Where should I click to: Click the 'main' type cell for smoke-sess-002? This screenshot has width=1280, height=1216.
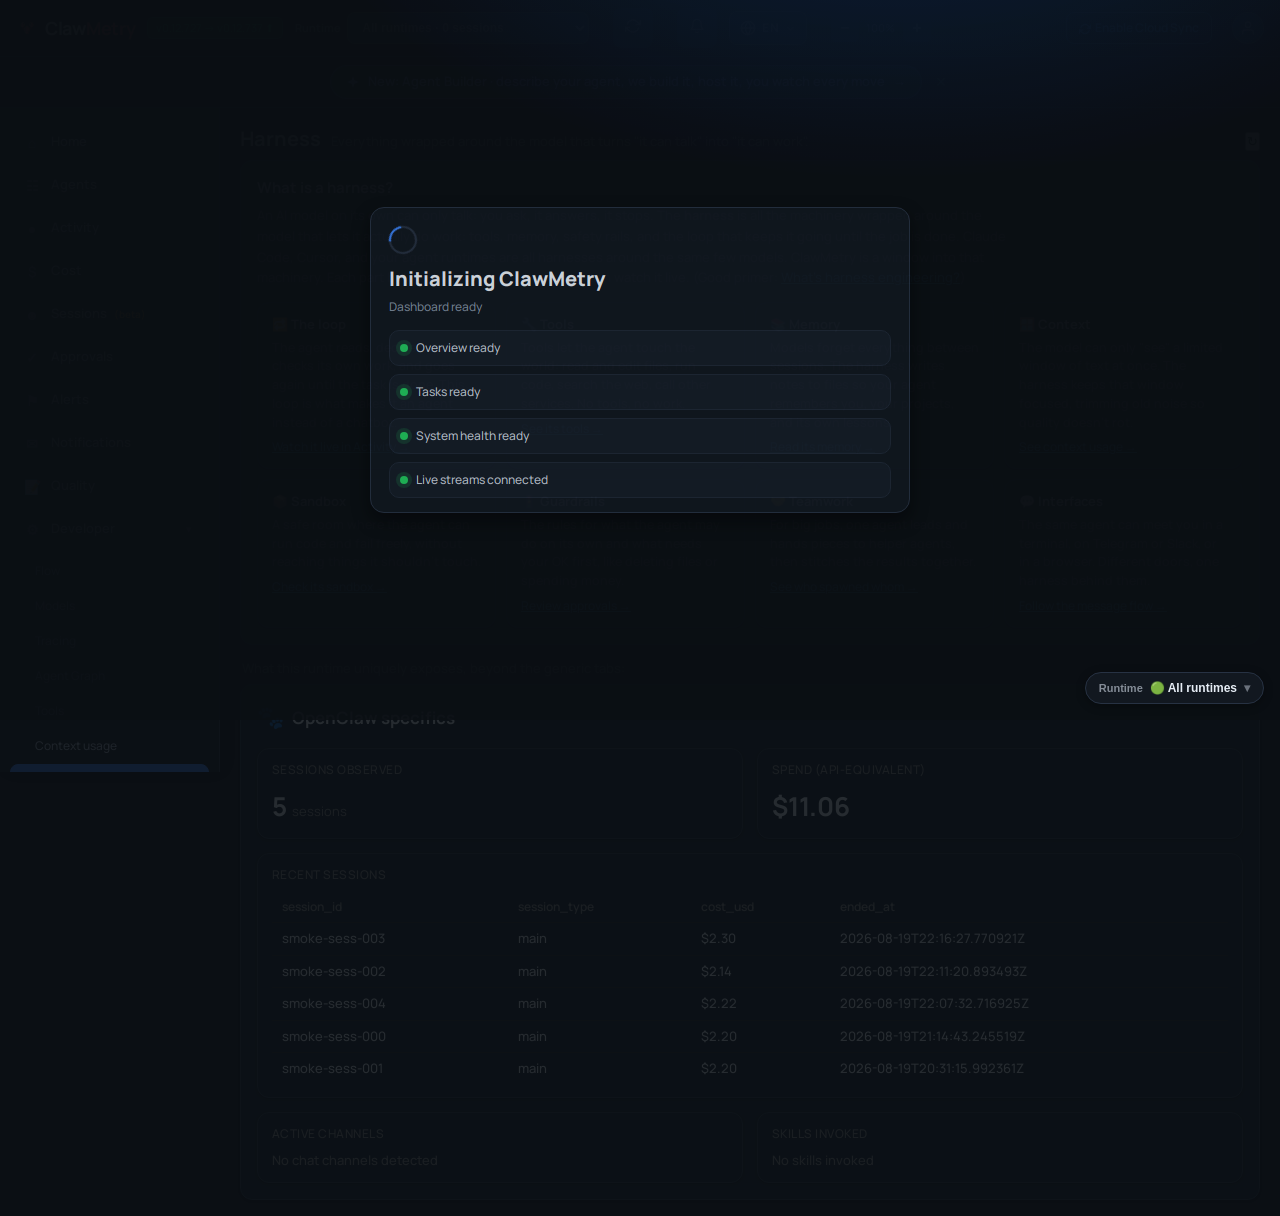tap(532, 972)
